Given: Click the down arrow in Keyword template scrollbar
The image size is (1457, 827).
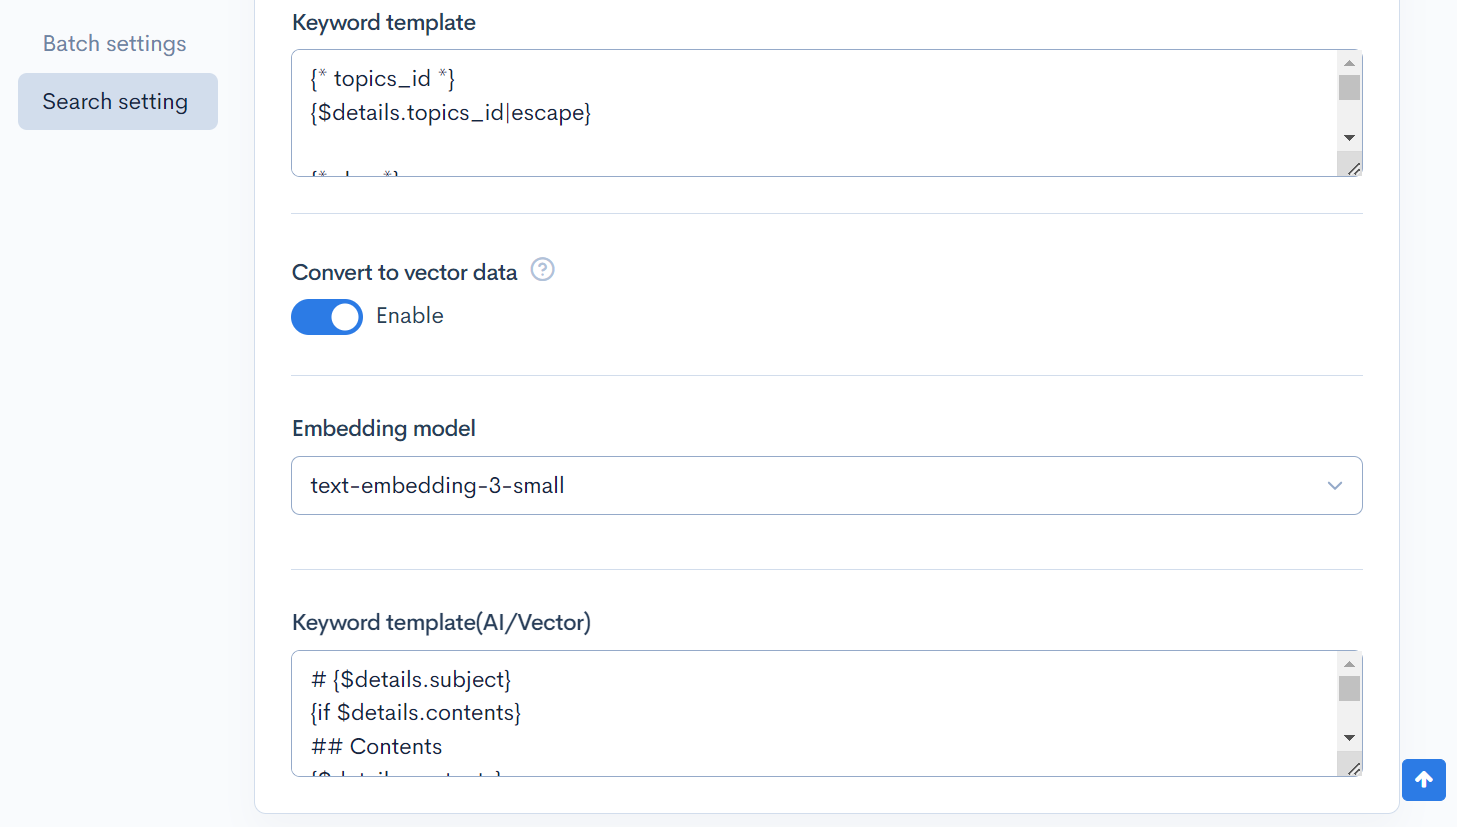Looking at the screenshot, I should point(1349,138).
